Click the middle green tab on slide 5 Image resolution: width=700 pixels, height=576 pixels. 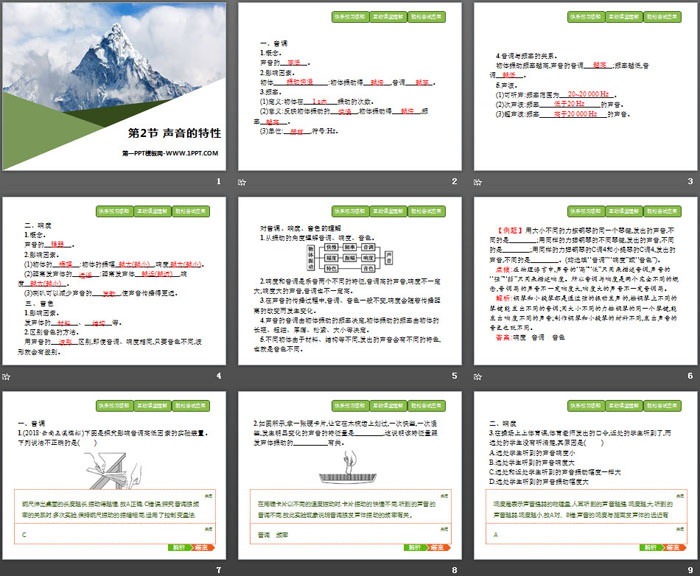tap(388, 211)
